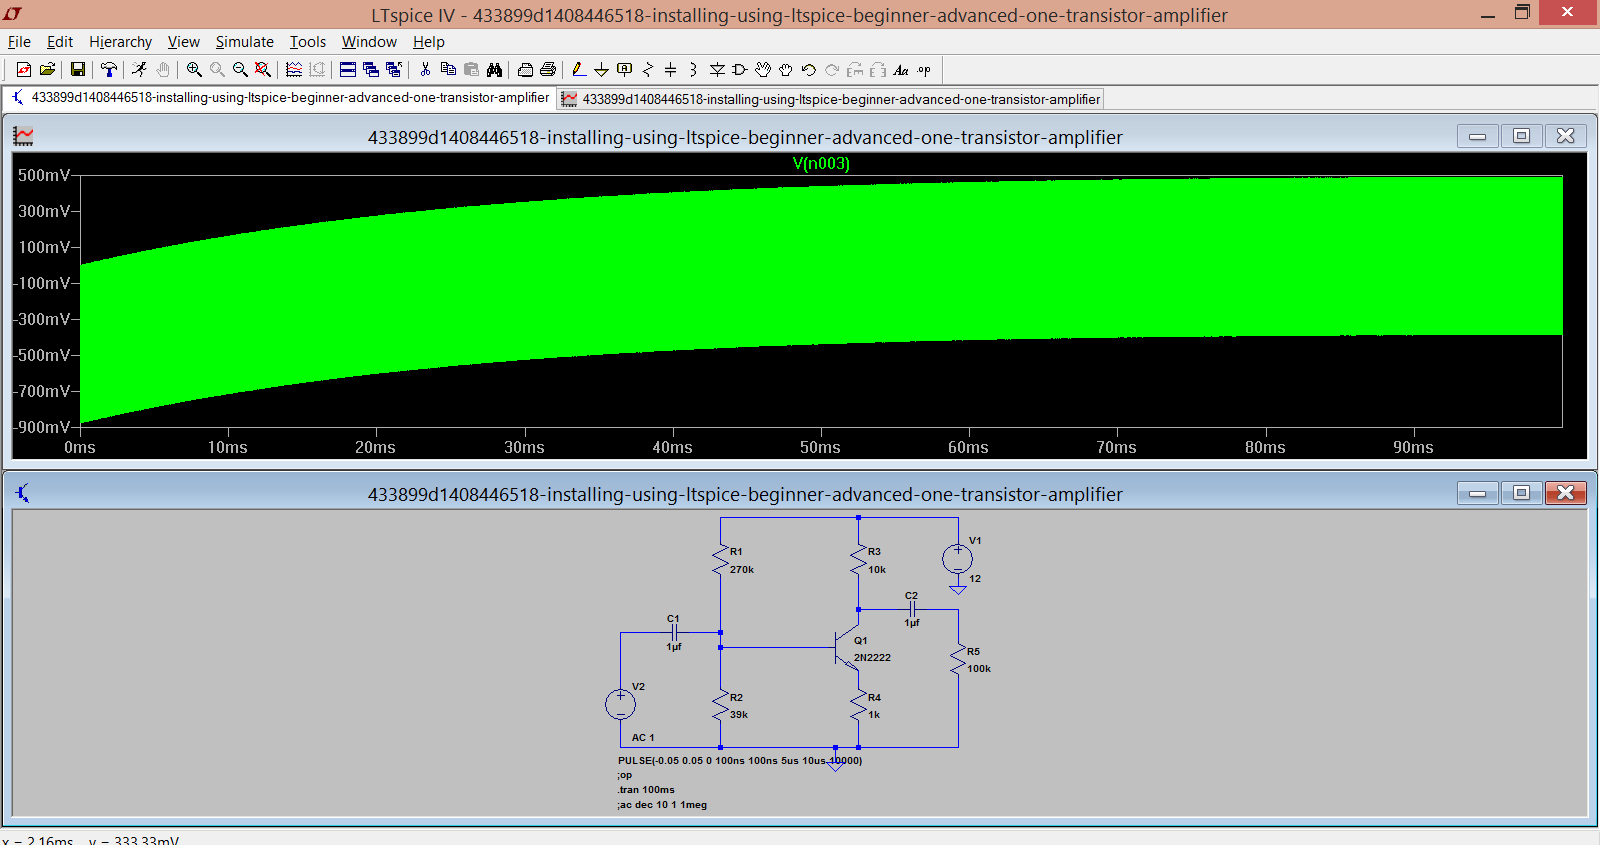Click voltage source V1 symbol
The image size is (1600, 845).
pyautogui.click(x=957, y=559)
